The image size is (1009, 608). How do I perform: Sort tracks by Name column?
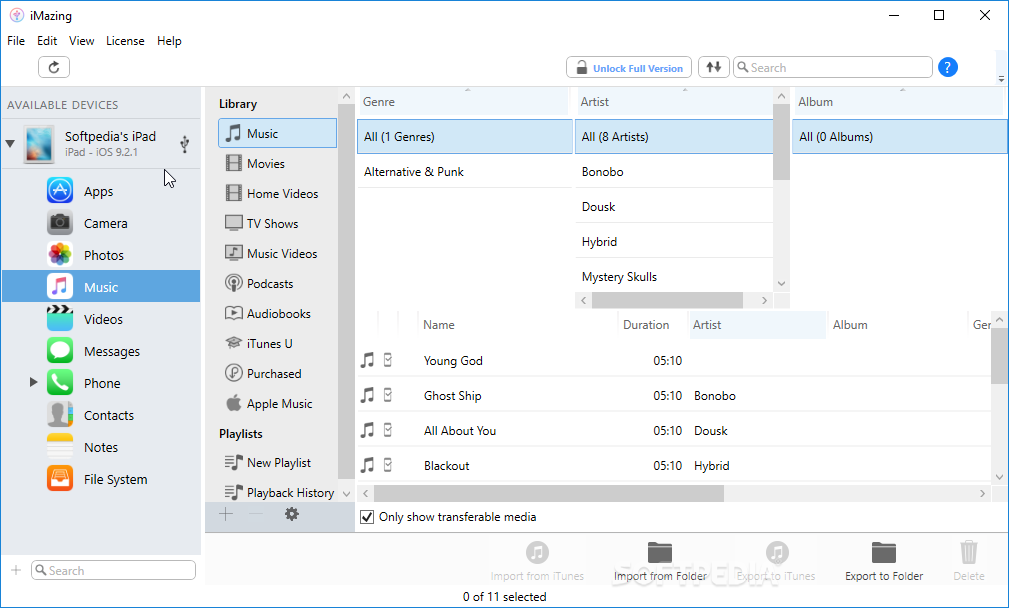coord(517,325)
